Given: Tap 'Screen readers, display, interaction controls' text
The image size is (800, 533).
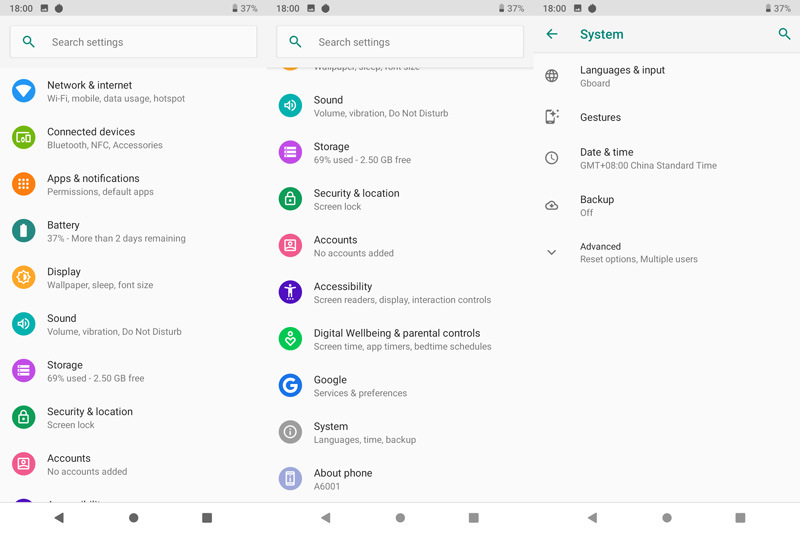Looking at the screenshot, I should pyautogui.click(x=402, y=300).
